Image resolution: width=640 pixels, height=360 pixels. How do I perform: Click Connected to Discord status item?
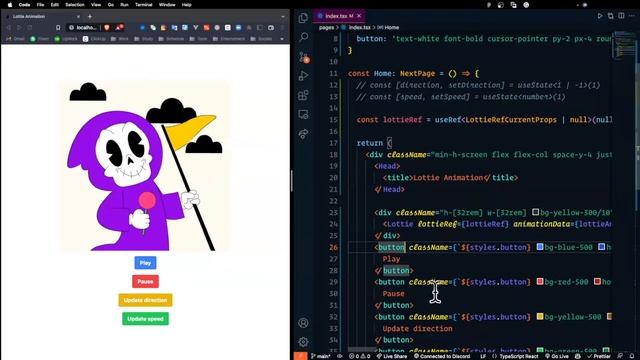(x=442, y=356)
